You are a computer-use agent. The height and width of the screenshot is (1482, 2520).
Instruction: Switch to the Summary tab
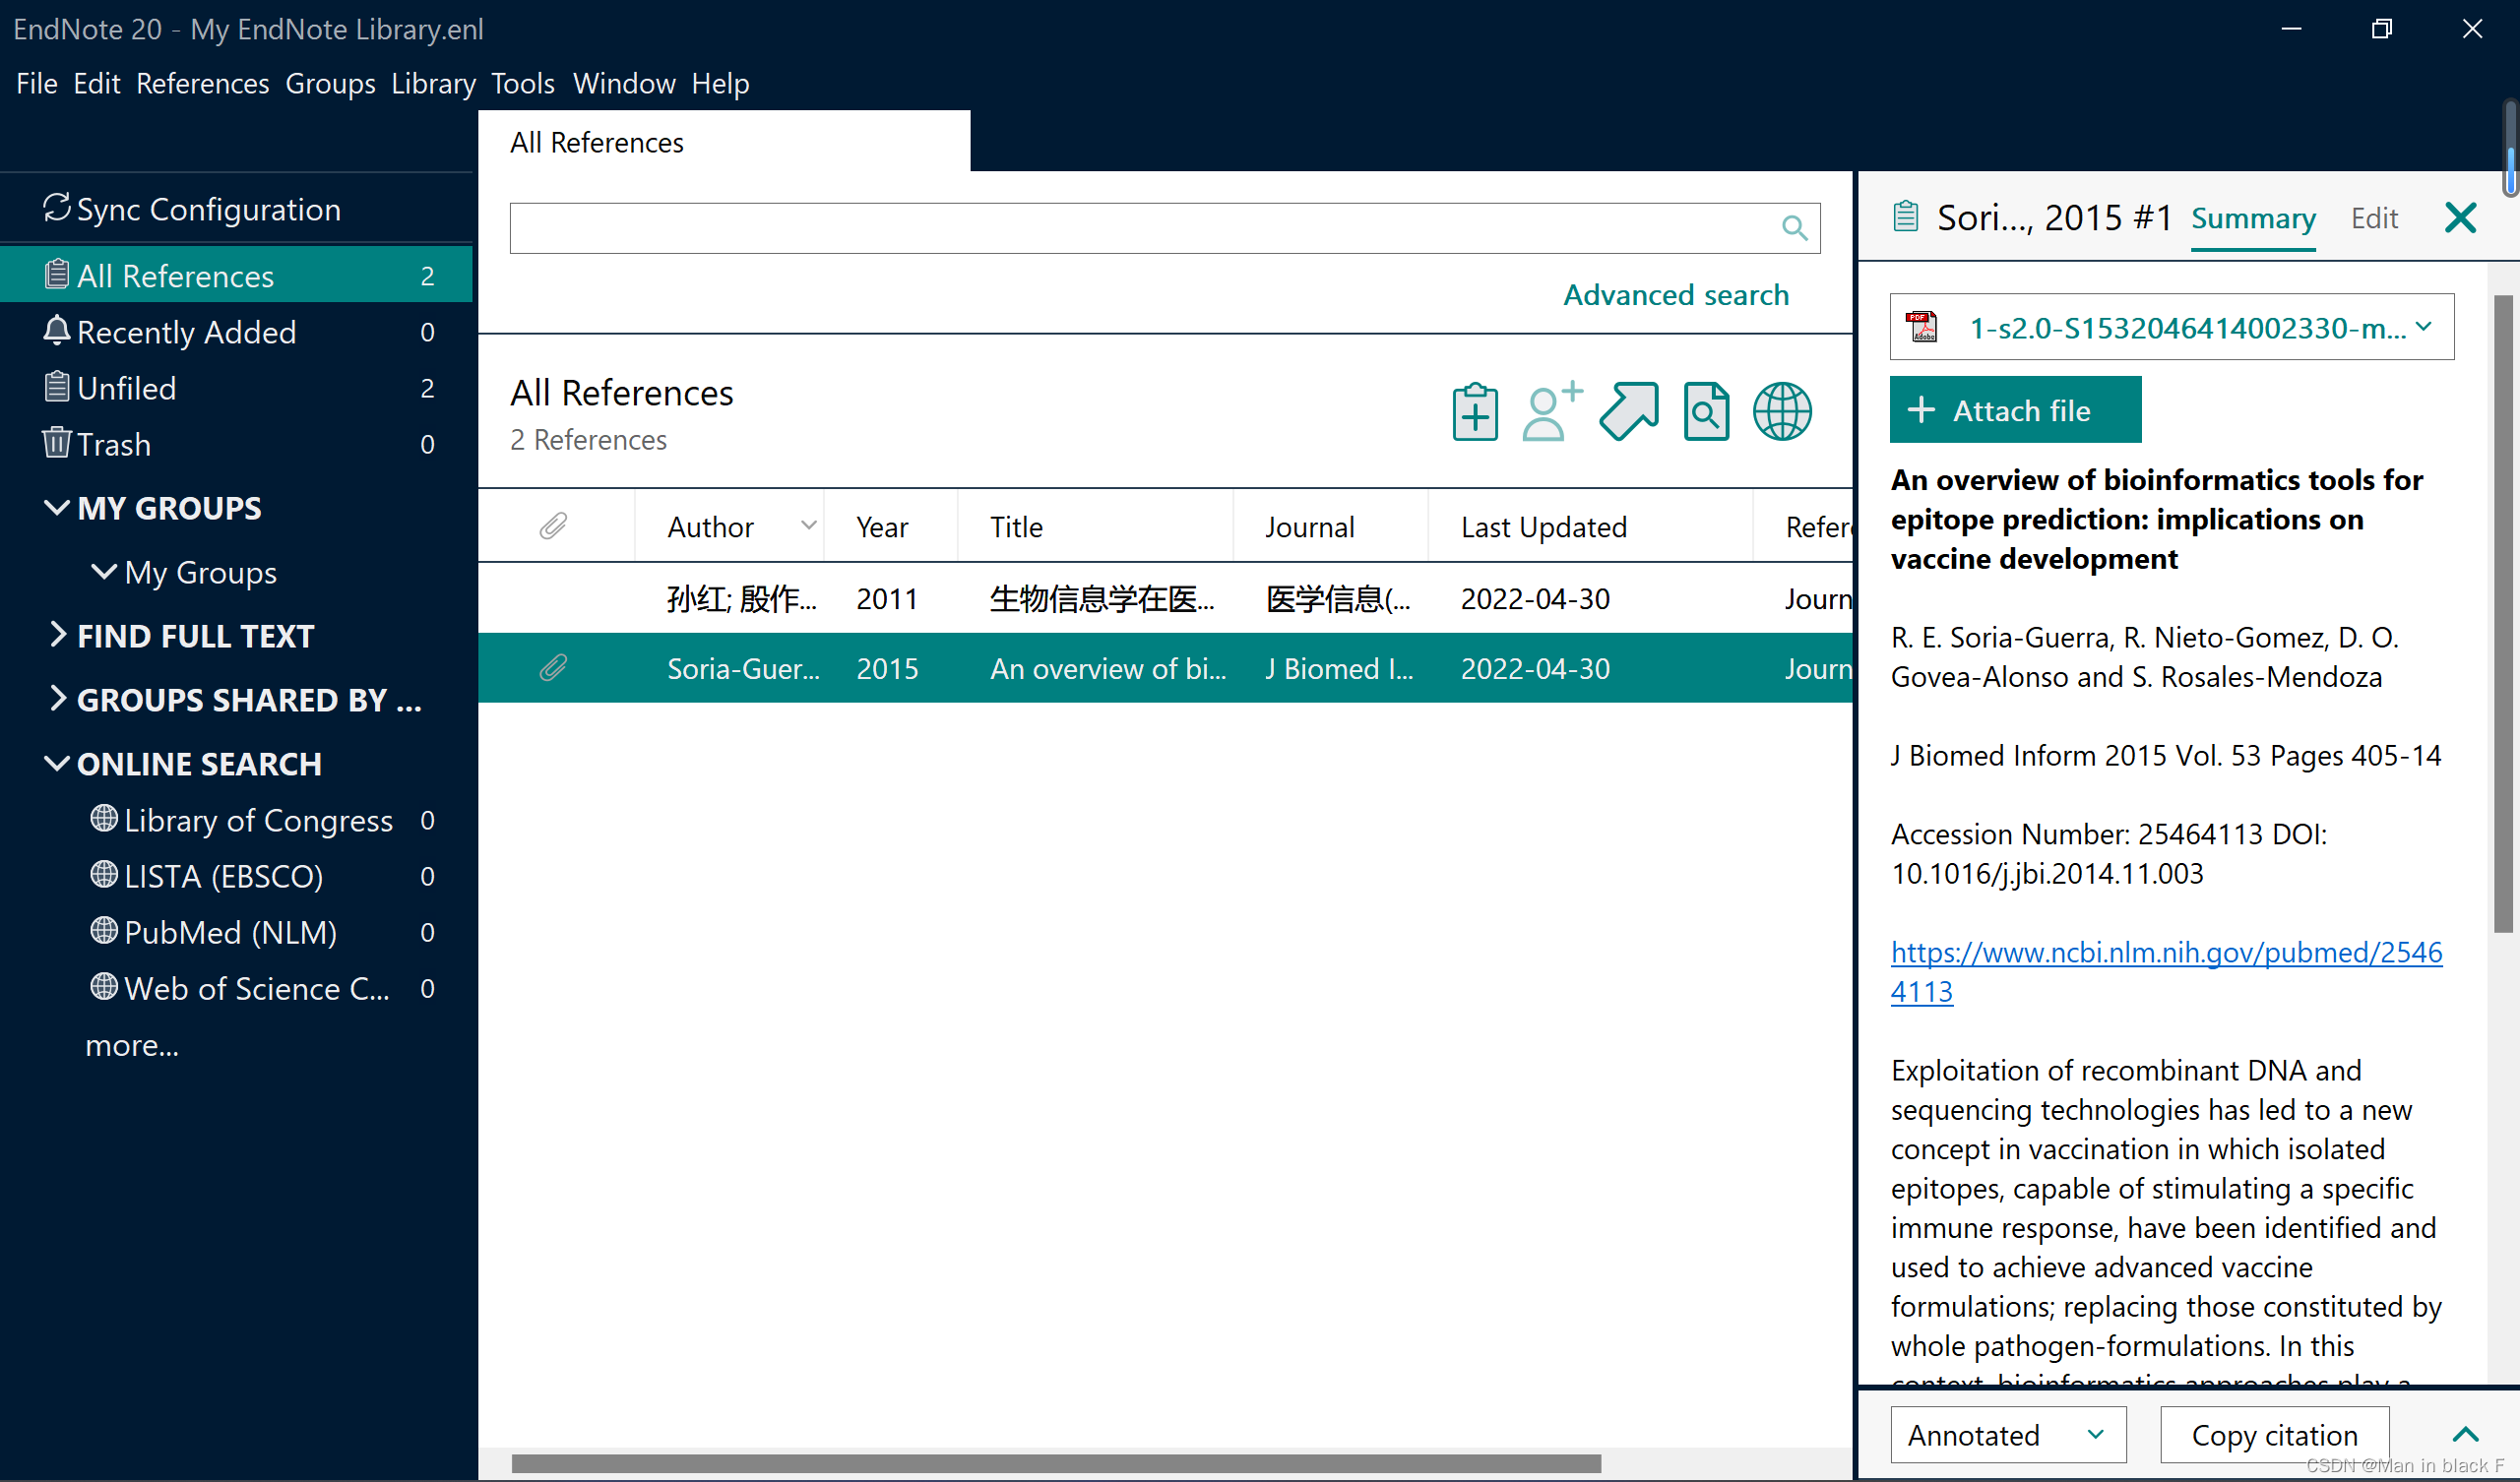[2254, 217]
